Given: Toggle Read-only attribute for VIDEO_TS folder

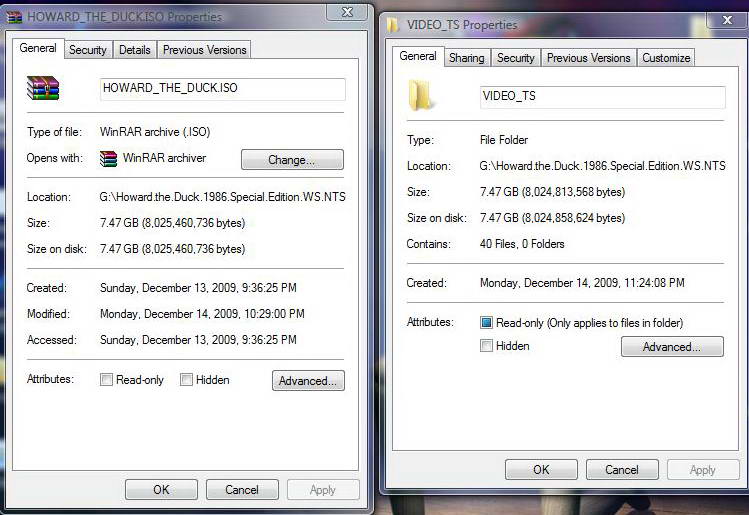Looking at the screenshot, I should click(x=486, y=322).
